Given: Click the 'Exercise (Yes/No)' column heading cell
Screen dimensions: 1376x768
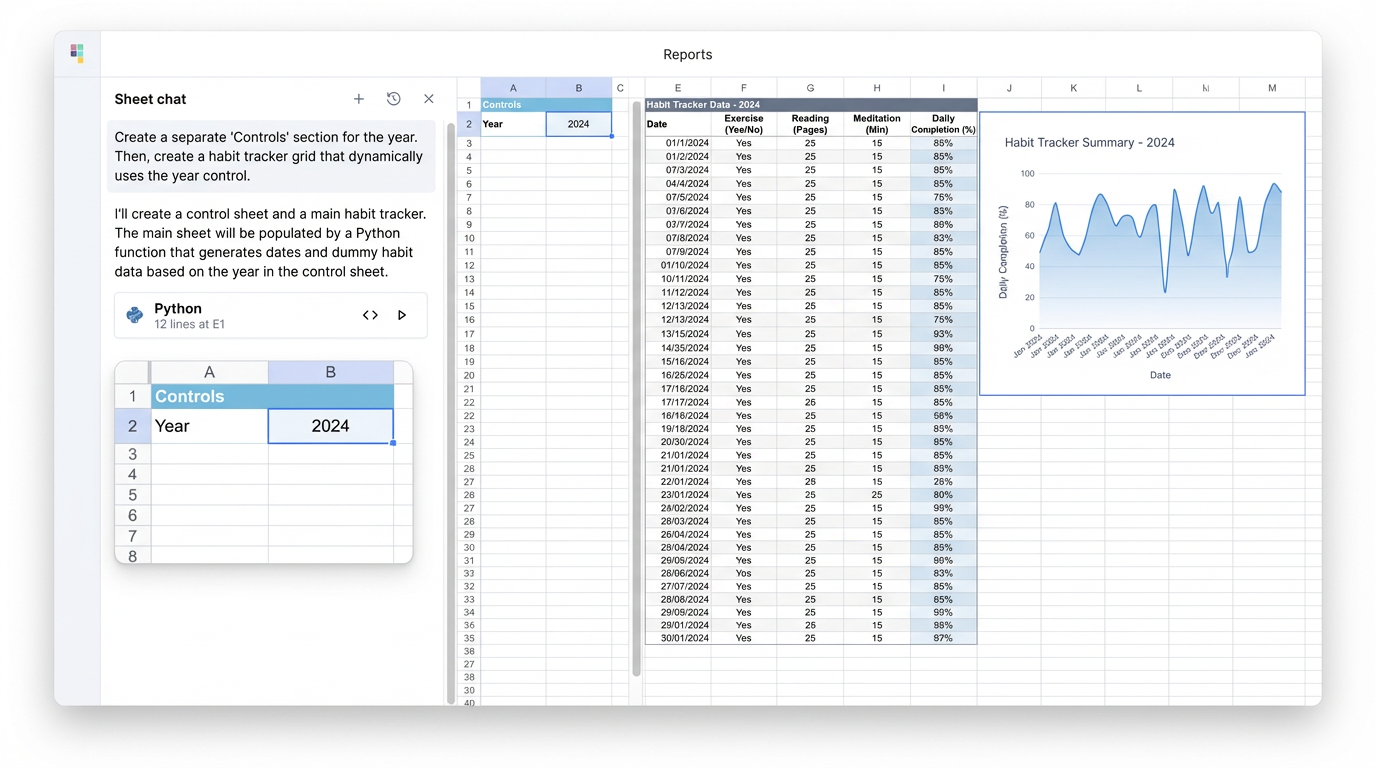Looking at the screenshot, I should click(x=744, y=124).
